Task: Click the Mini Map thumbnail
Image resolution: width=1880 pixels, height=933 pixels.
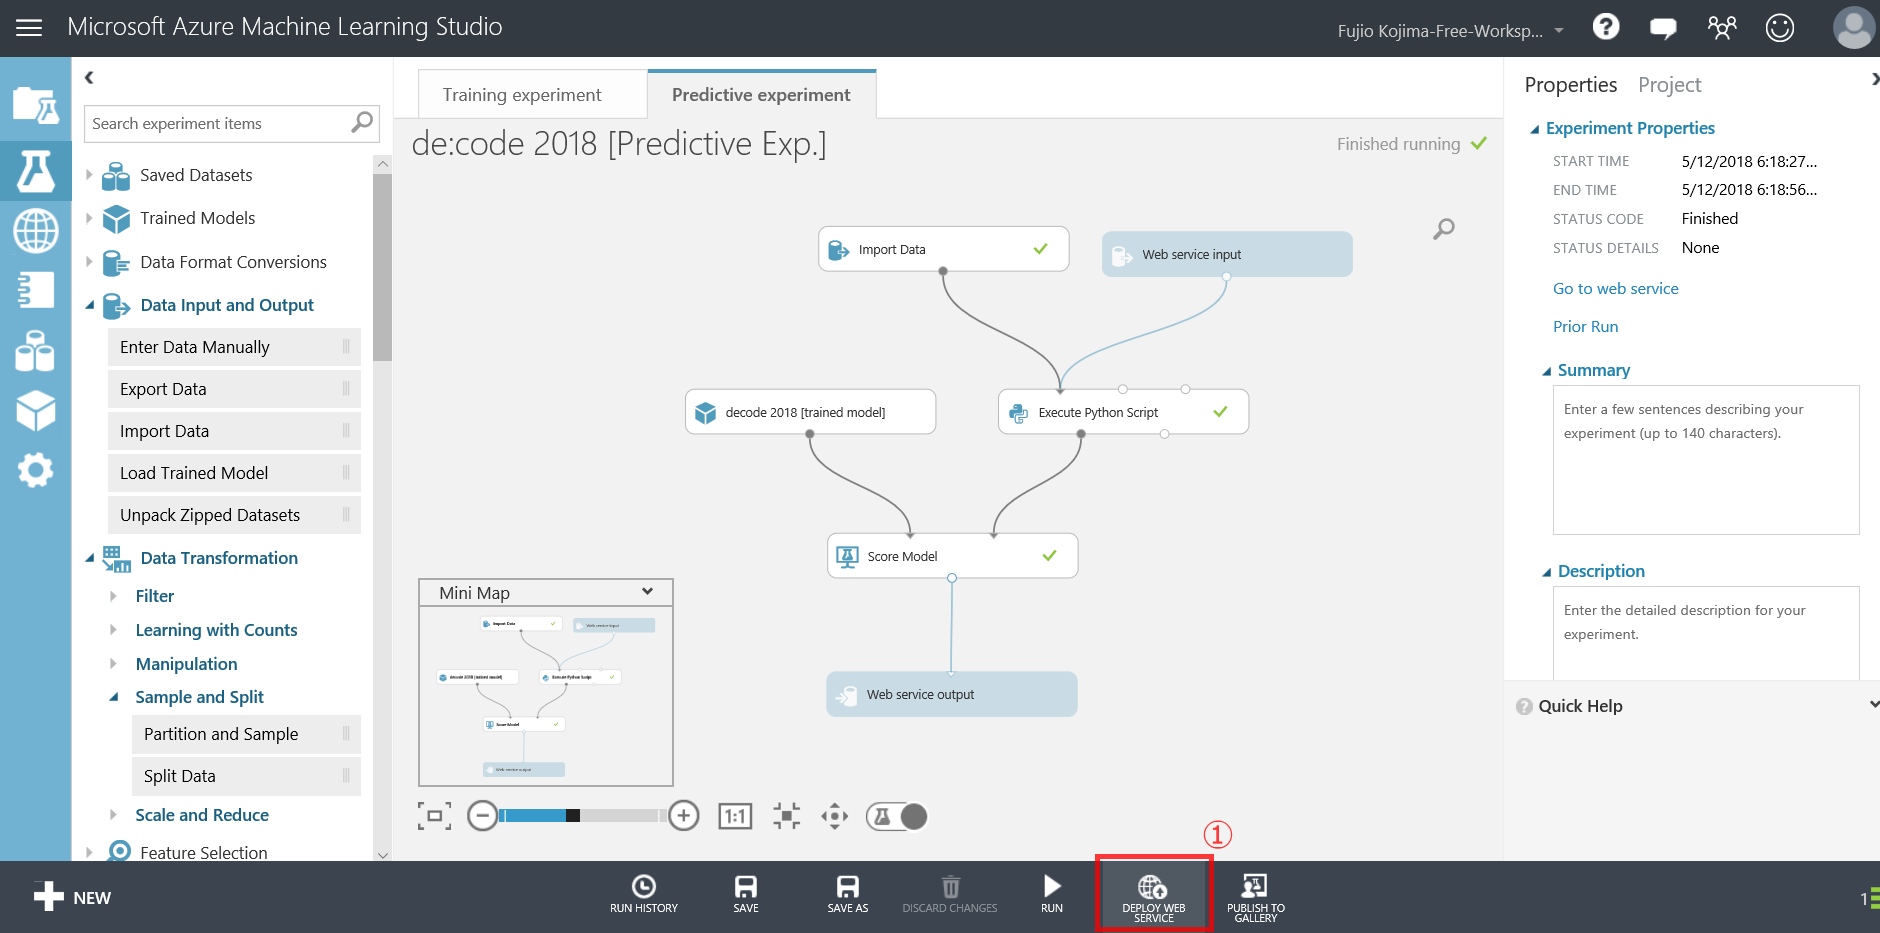Action: coord(546,696)
